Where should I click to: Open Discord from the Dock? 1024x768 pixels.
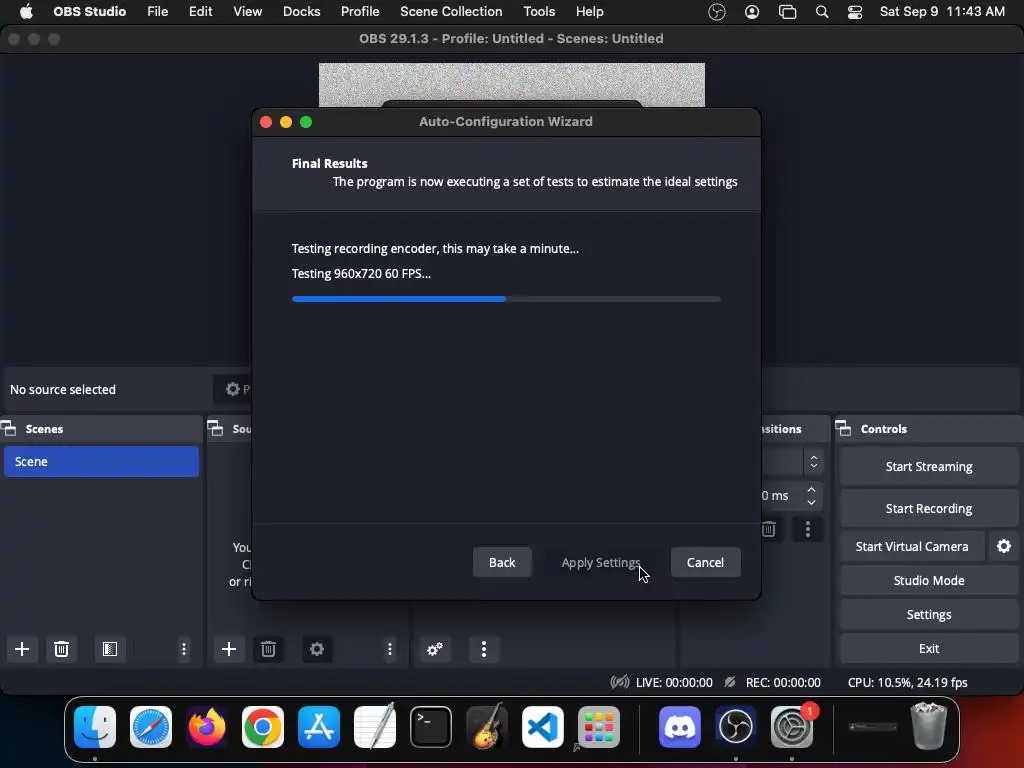tap(680, 727)
